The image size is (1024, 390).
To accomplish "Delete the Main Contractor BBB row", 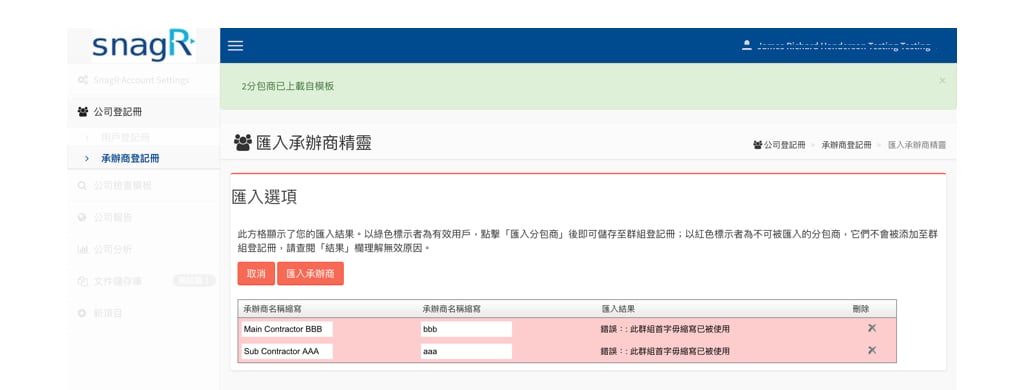I will pos(871,328).
